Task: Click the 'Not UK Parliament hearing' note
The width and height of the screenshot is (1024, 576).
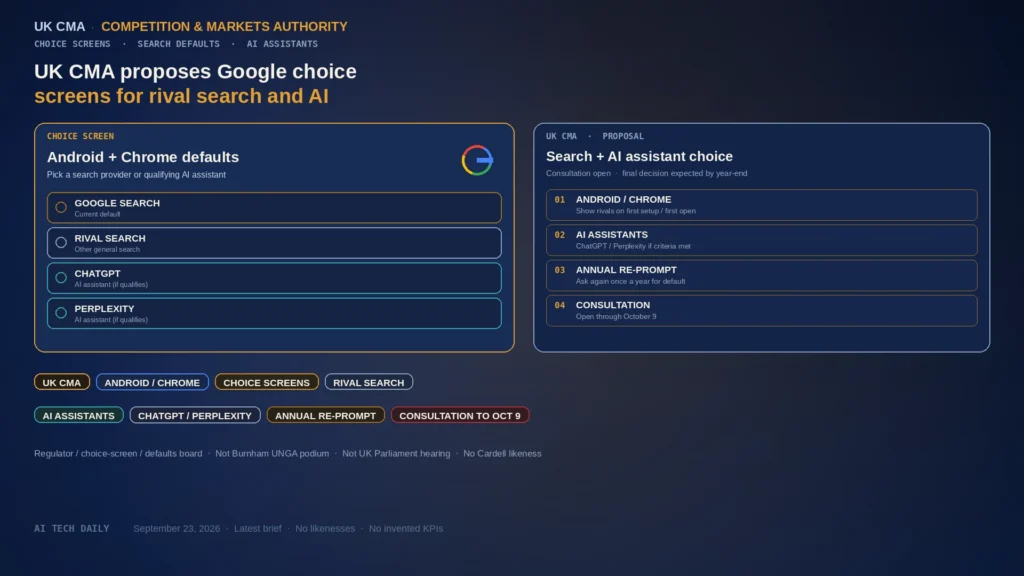Action: 396,453
